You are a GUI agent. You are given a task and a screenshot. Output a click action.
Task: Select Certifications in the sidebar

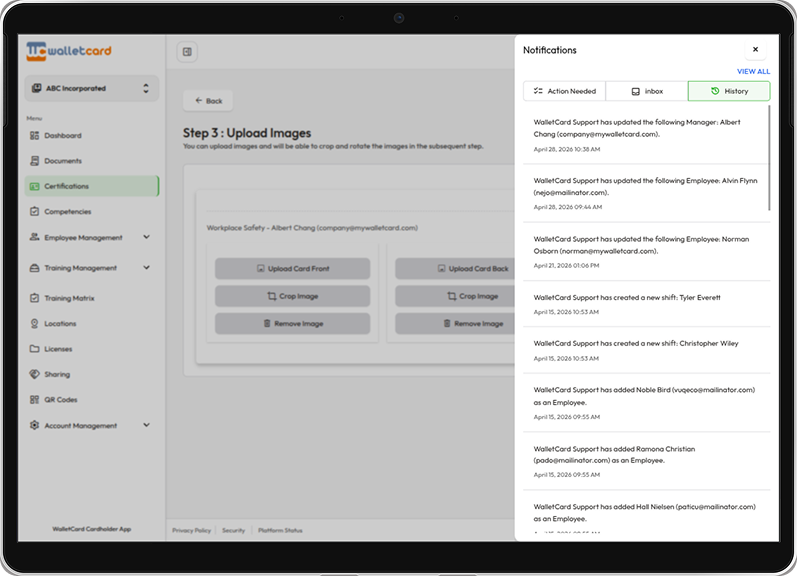pyautogui.click(x=91, y=186)
